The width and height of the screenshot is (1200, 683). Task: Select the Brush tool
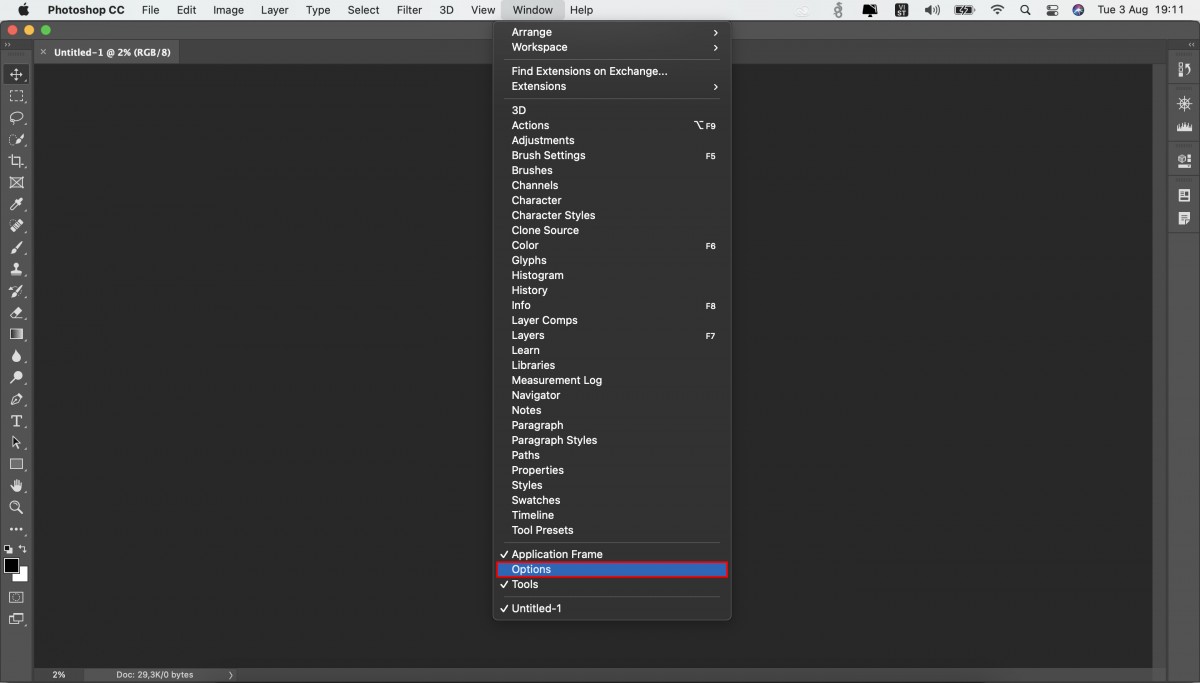16,248
